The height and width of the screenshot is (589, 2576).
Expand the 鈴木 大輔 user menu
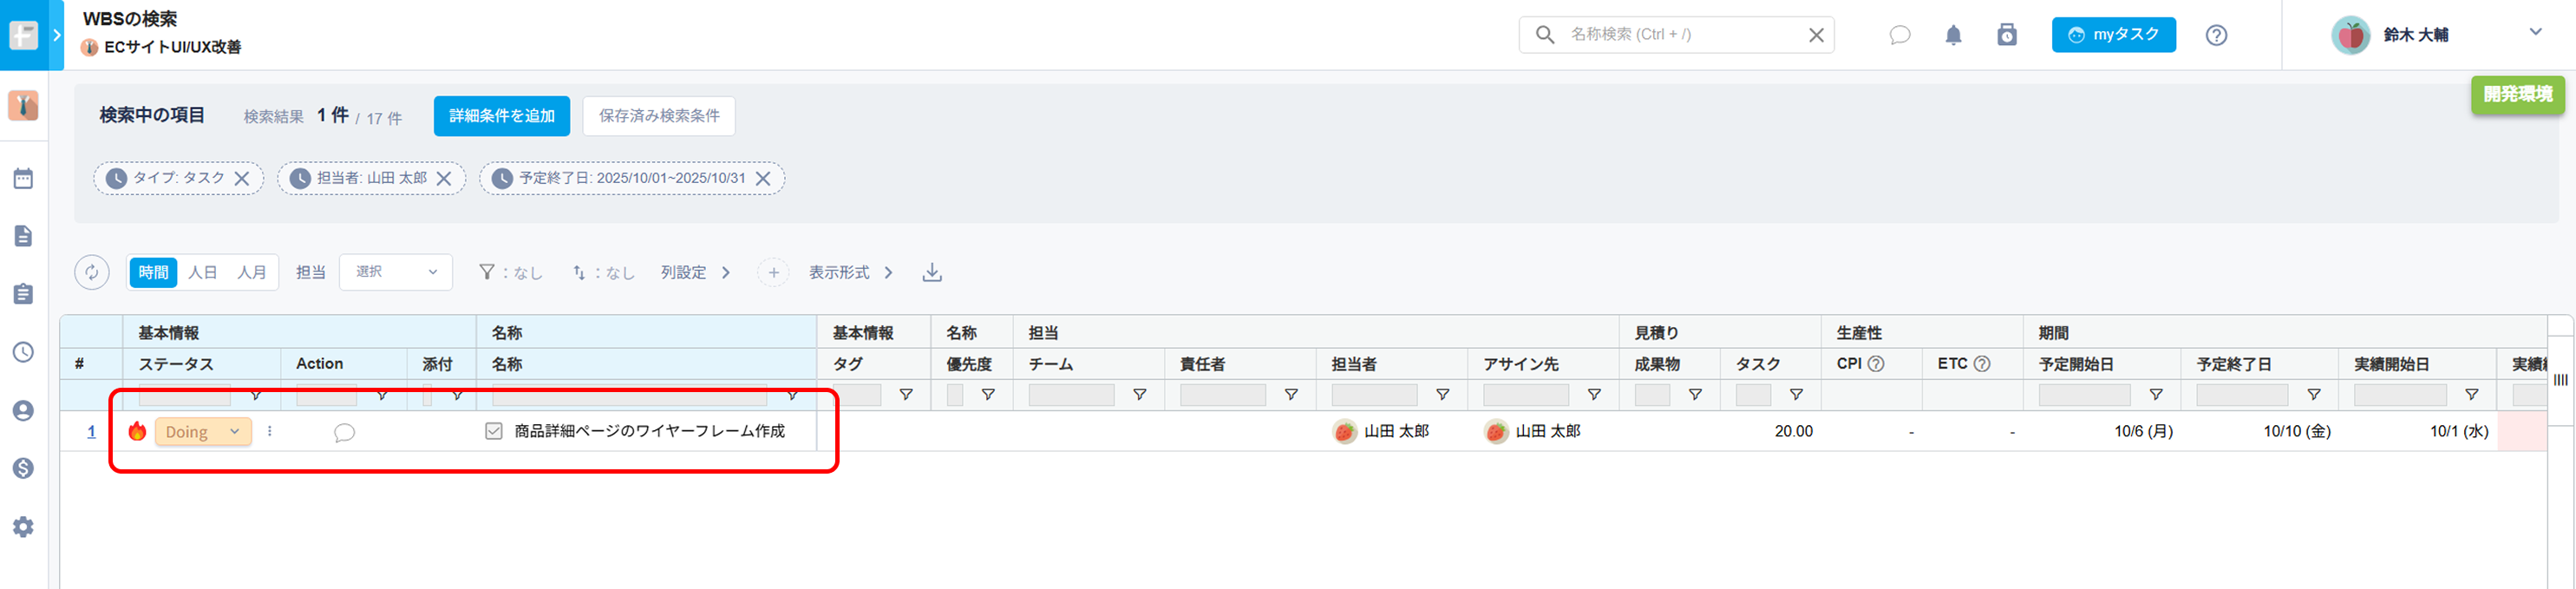point(2535,32)
